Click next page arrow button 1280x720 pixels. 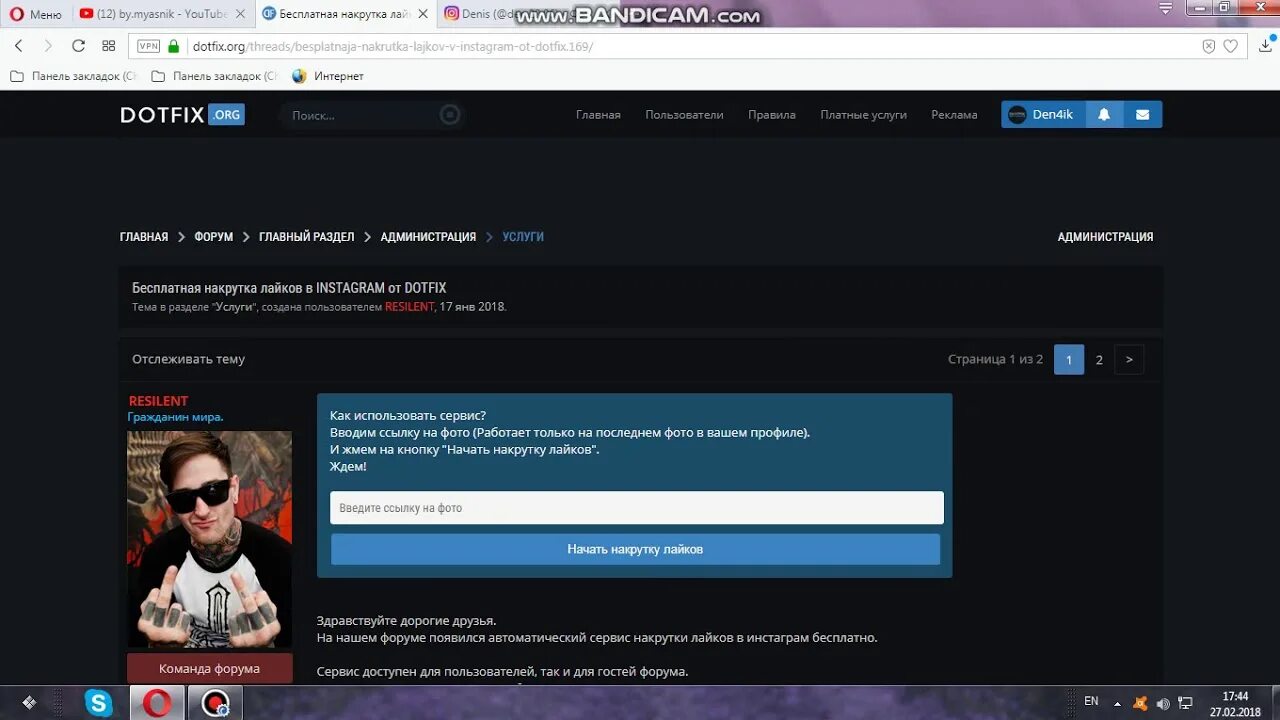click(1129, 359)
